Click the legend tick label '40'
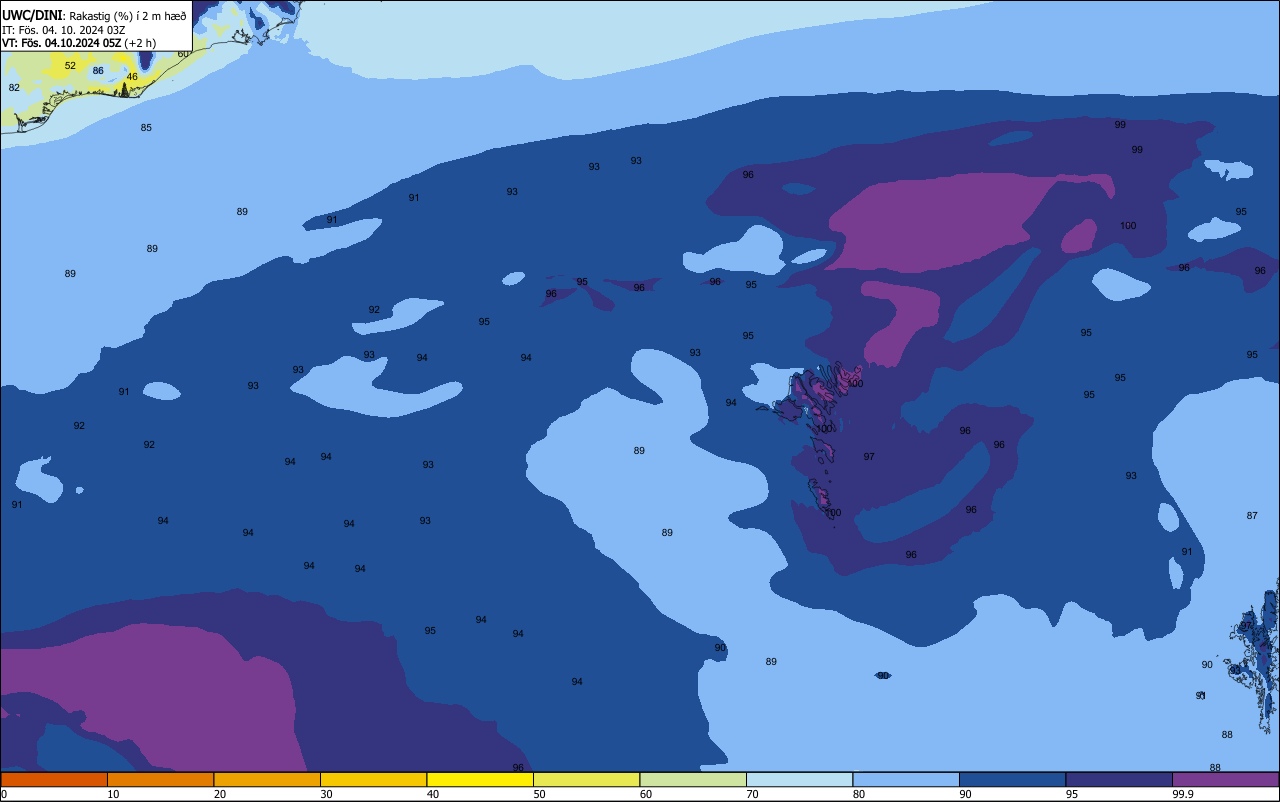Screen dimensions: 1280x802 (x=433, y=794)
